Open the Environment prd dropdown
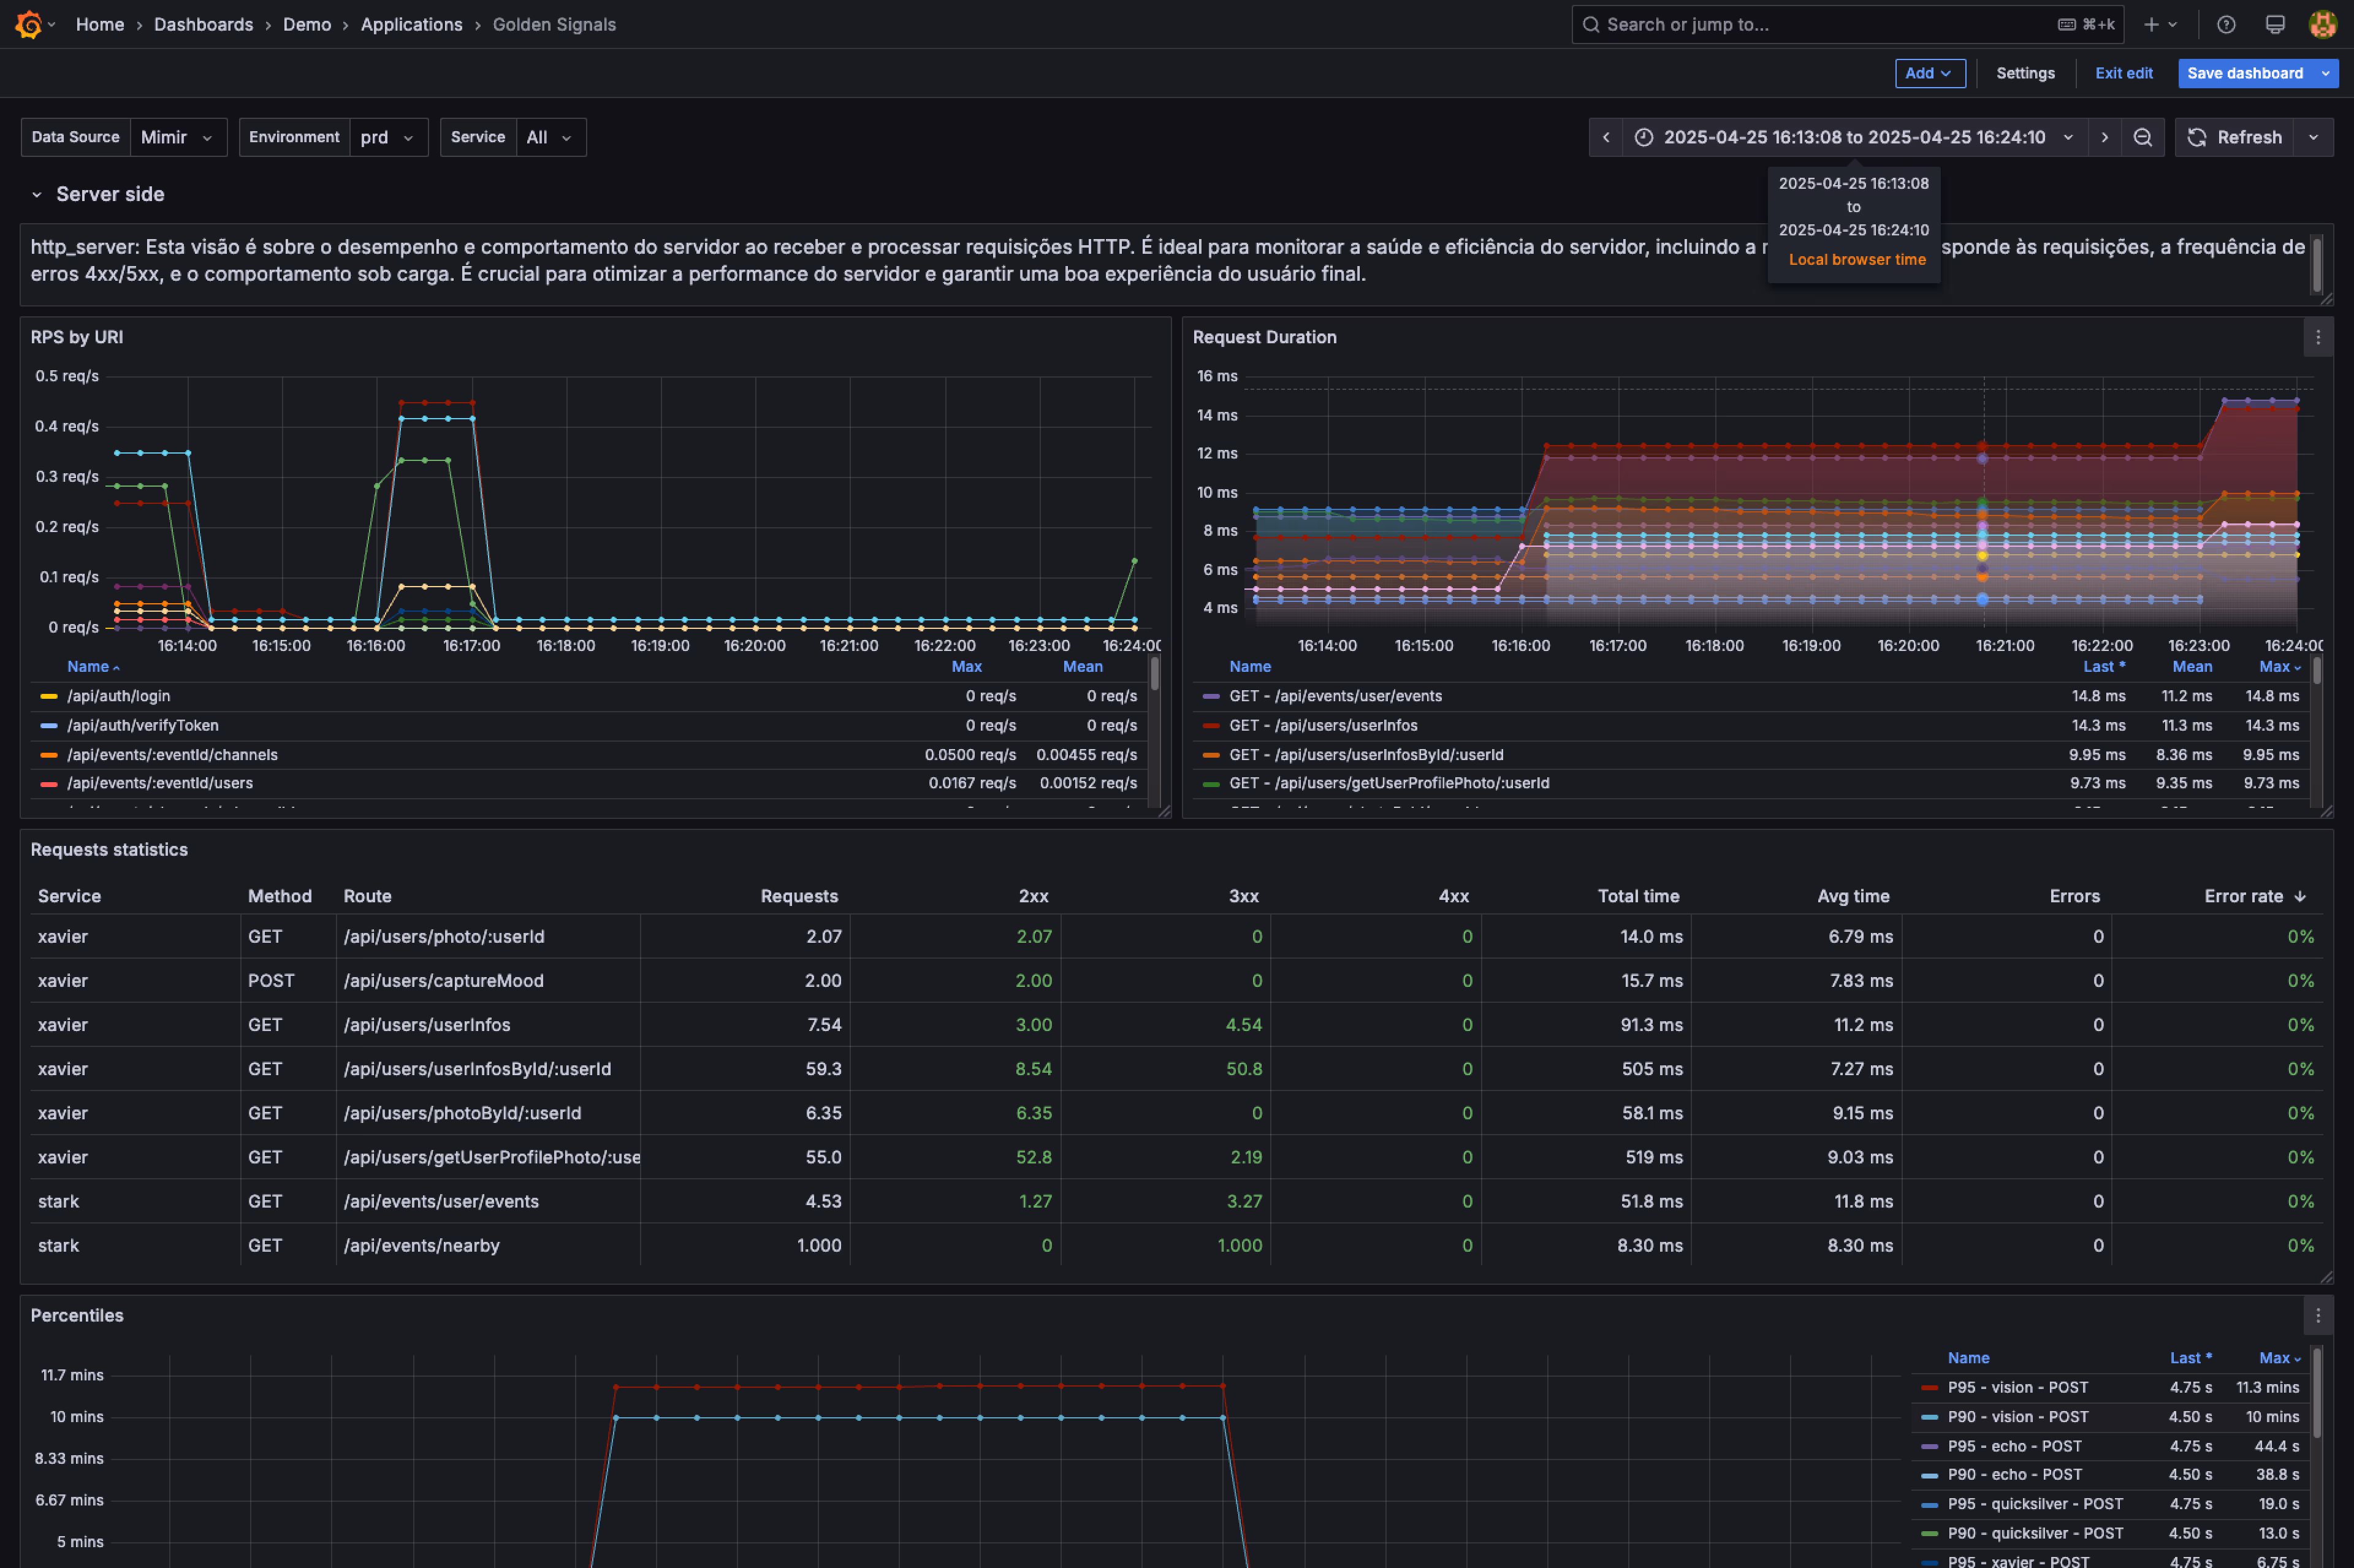The image size is (2354, 1568). tap(387, 137)
